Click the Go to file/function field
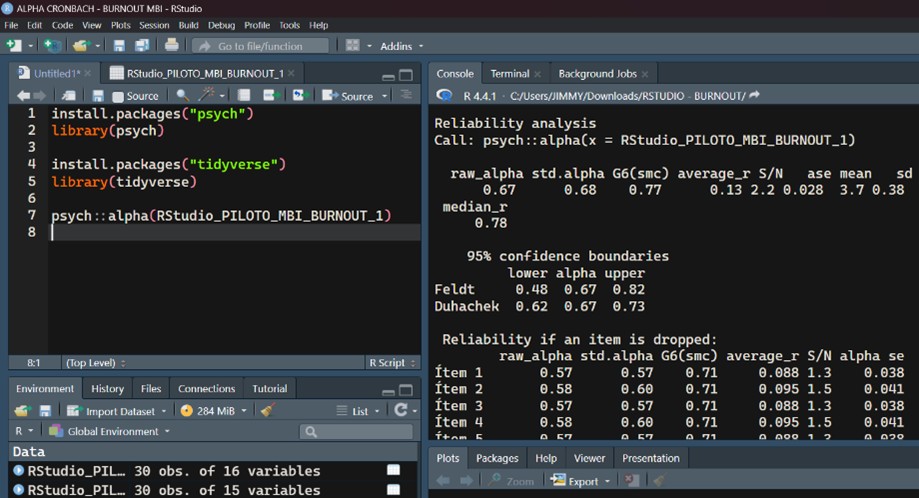Image resolution: width=919 pixels, height=498 pixels. (260, 46)
